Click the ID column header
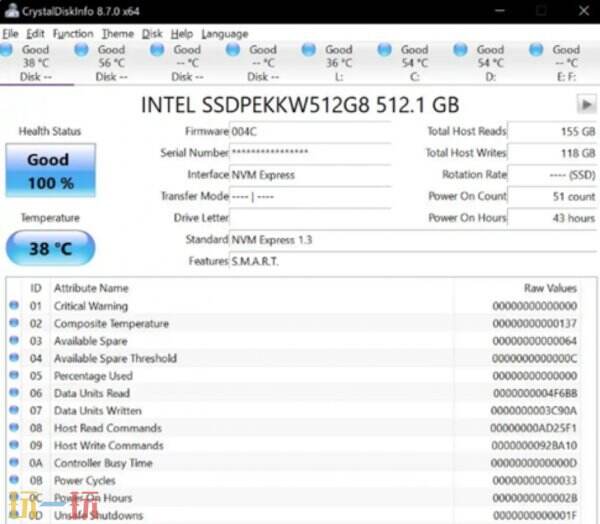 (36, 288)
